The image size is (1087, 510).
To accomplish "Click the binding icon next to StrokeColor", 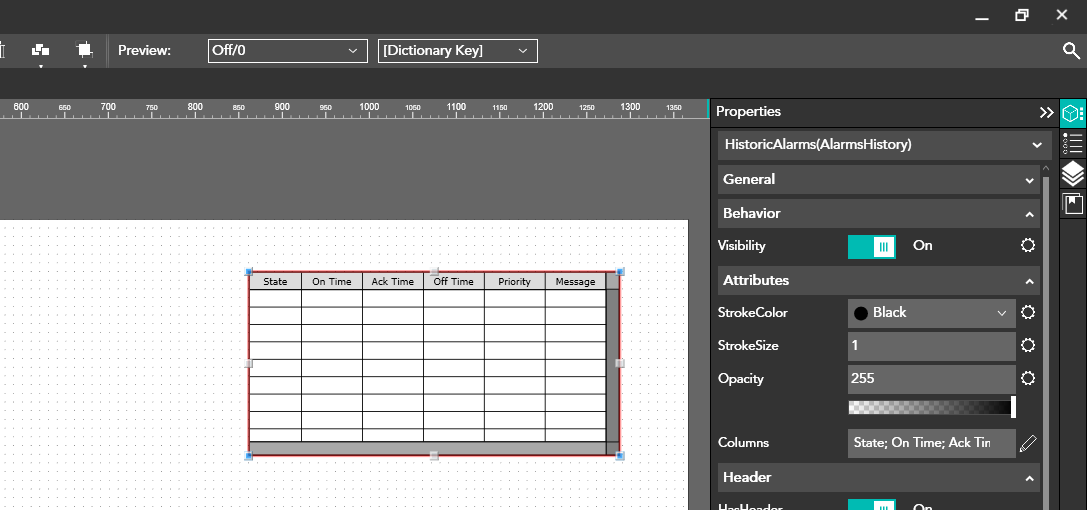I will pos(1027,313).
